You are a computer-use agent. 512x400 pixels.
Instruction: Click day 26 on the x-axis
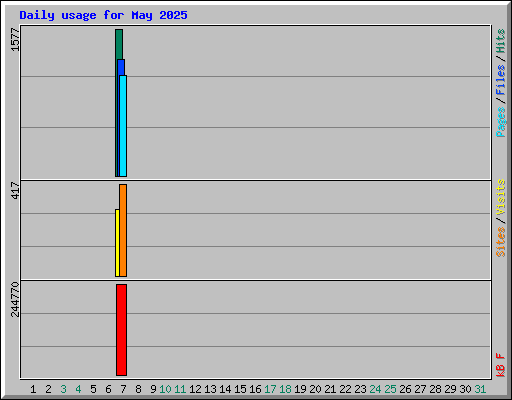405,389
